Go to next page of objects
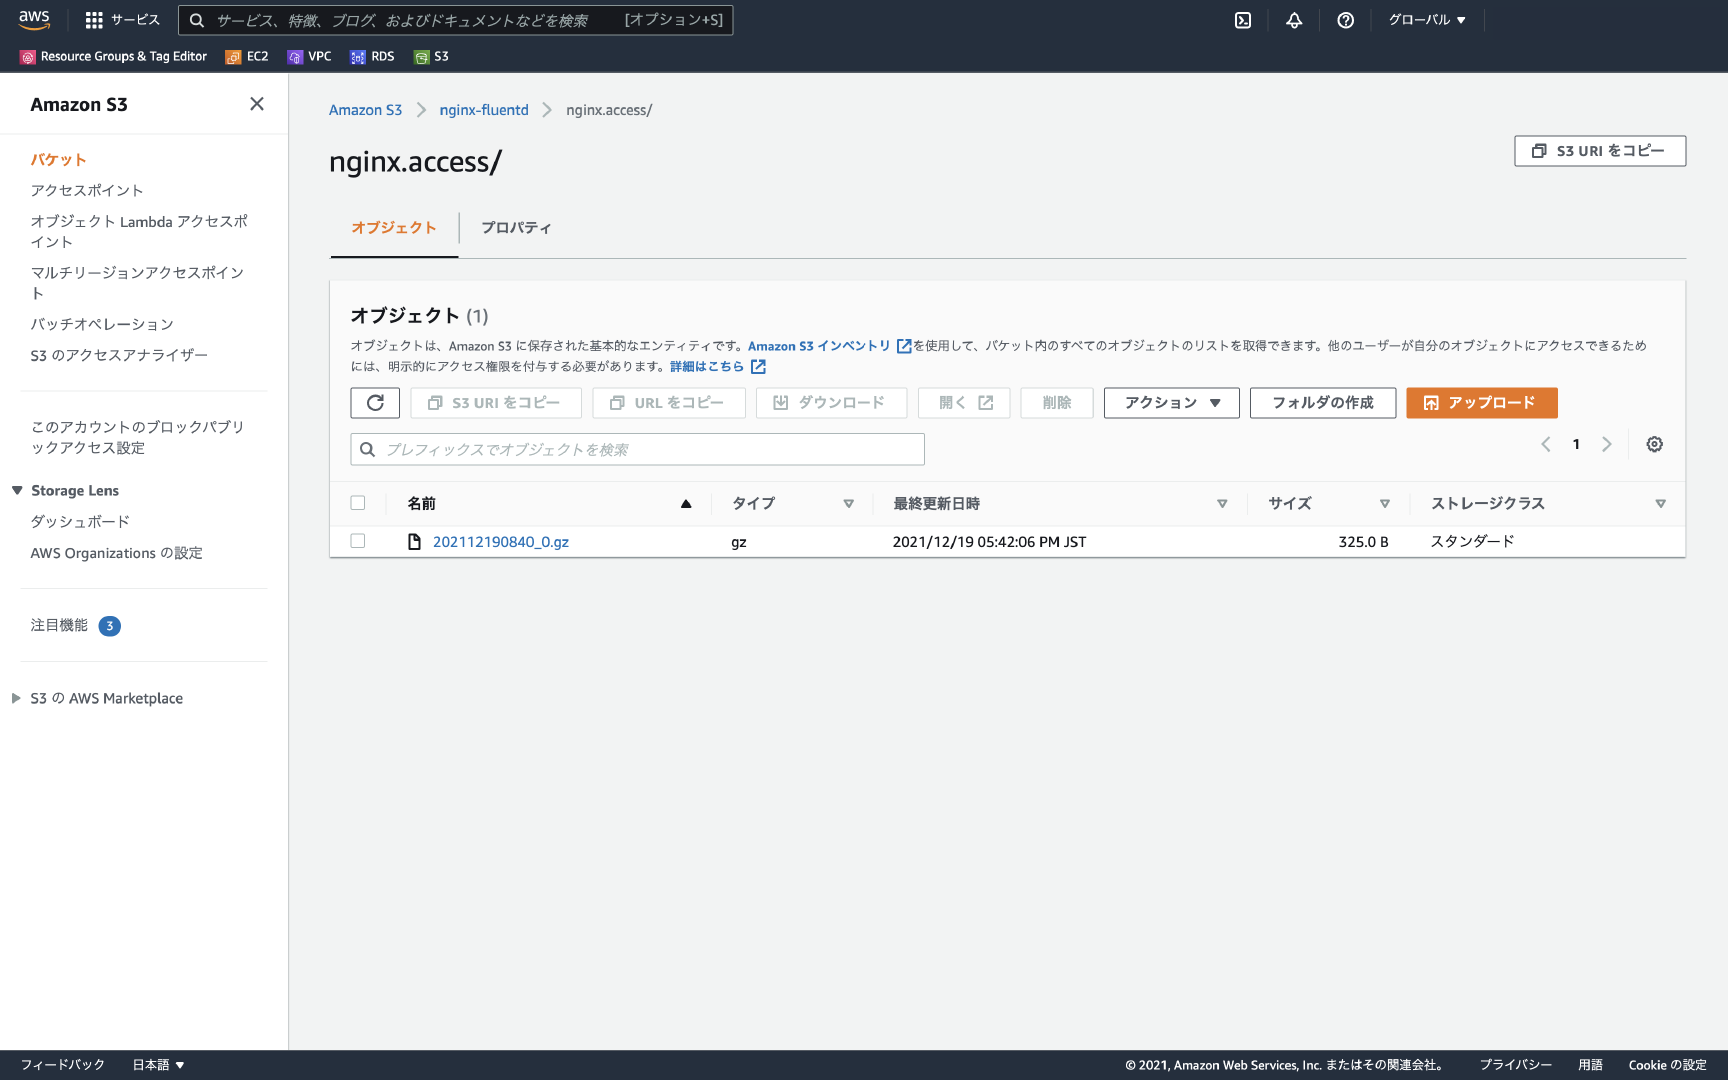The width and height of the screenshot is (1728, 1080). click(x=1607, y=444)
